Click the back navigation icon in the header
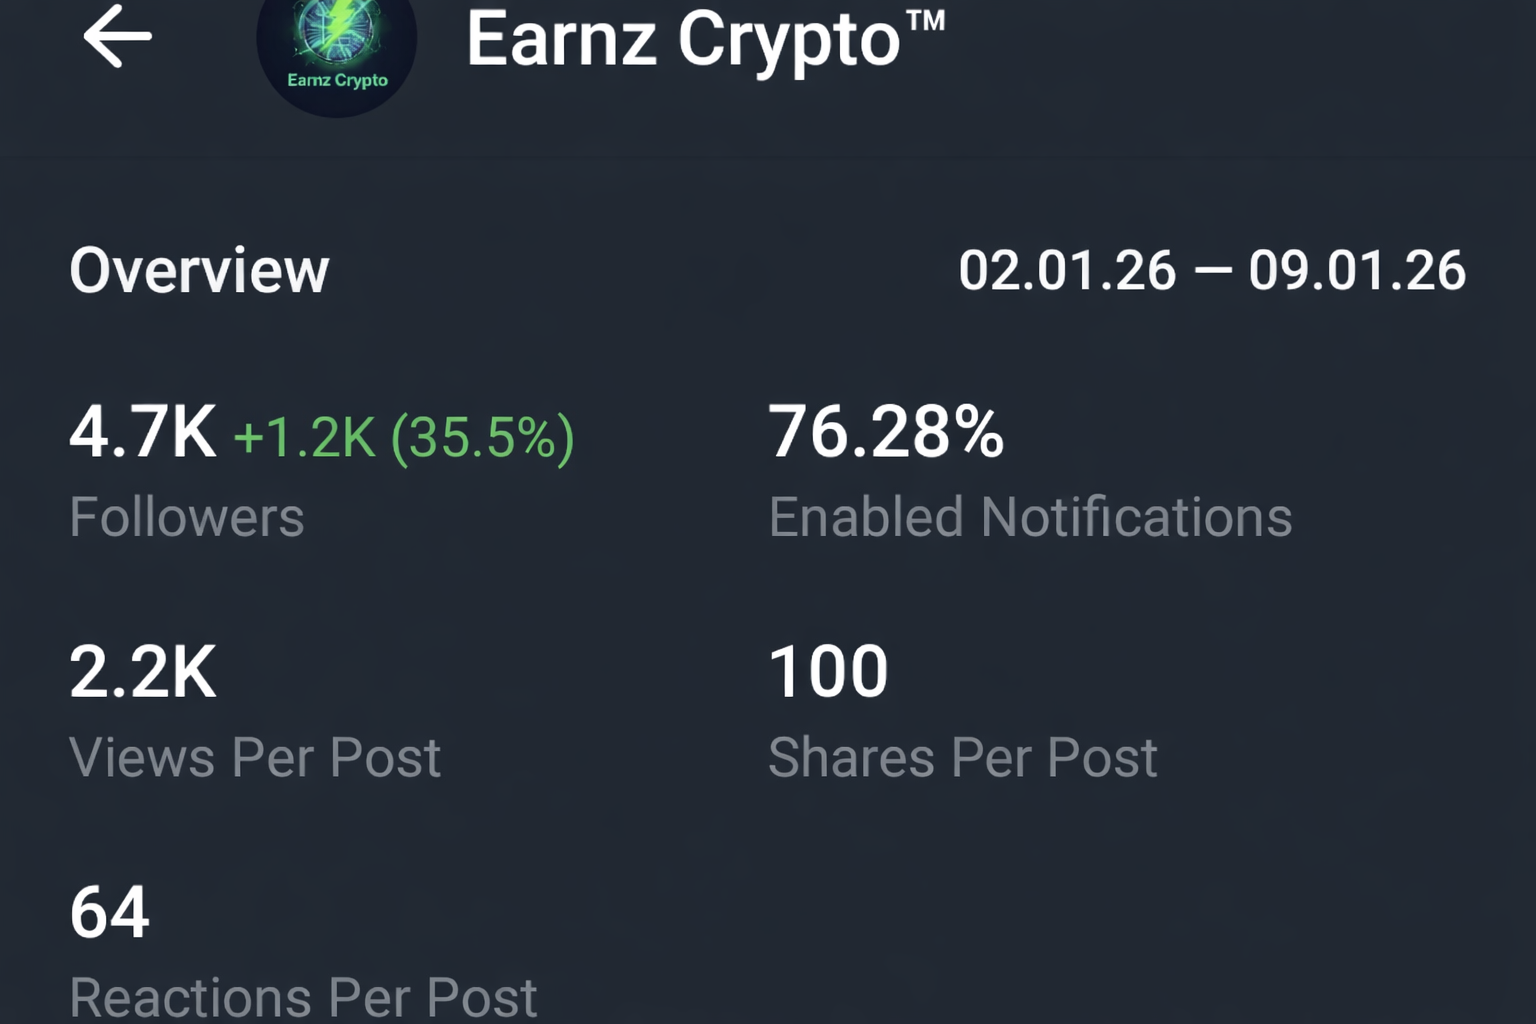Viewport: 1536px width, 1024px height. 118,37
